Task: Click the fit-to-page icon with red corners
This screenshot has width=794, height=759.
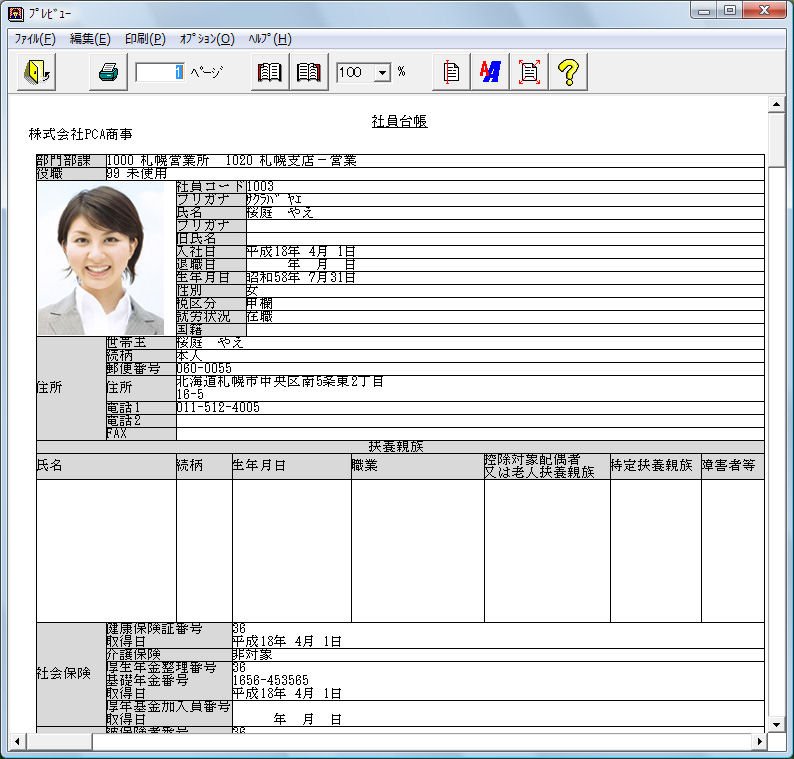Action: (529, 72)
